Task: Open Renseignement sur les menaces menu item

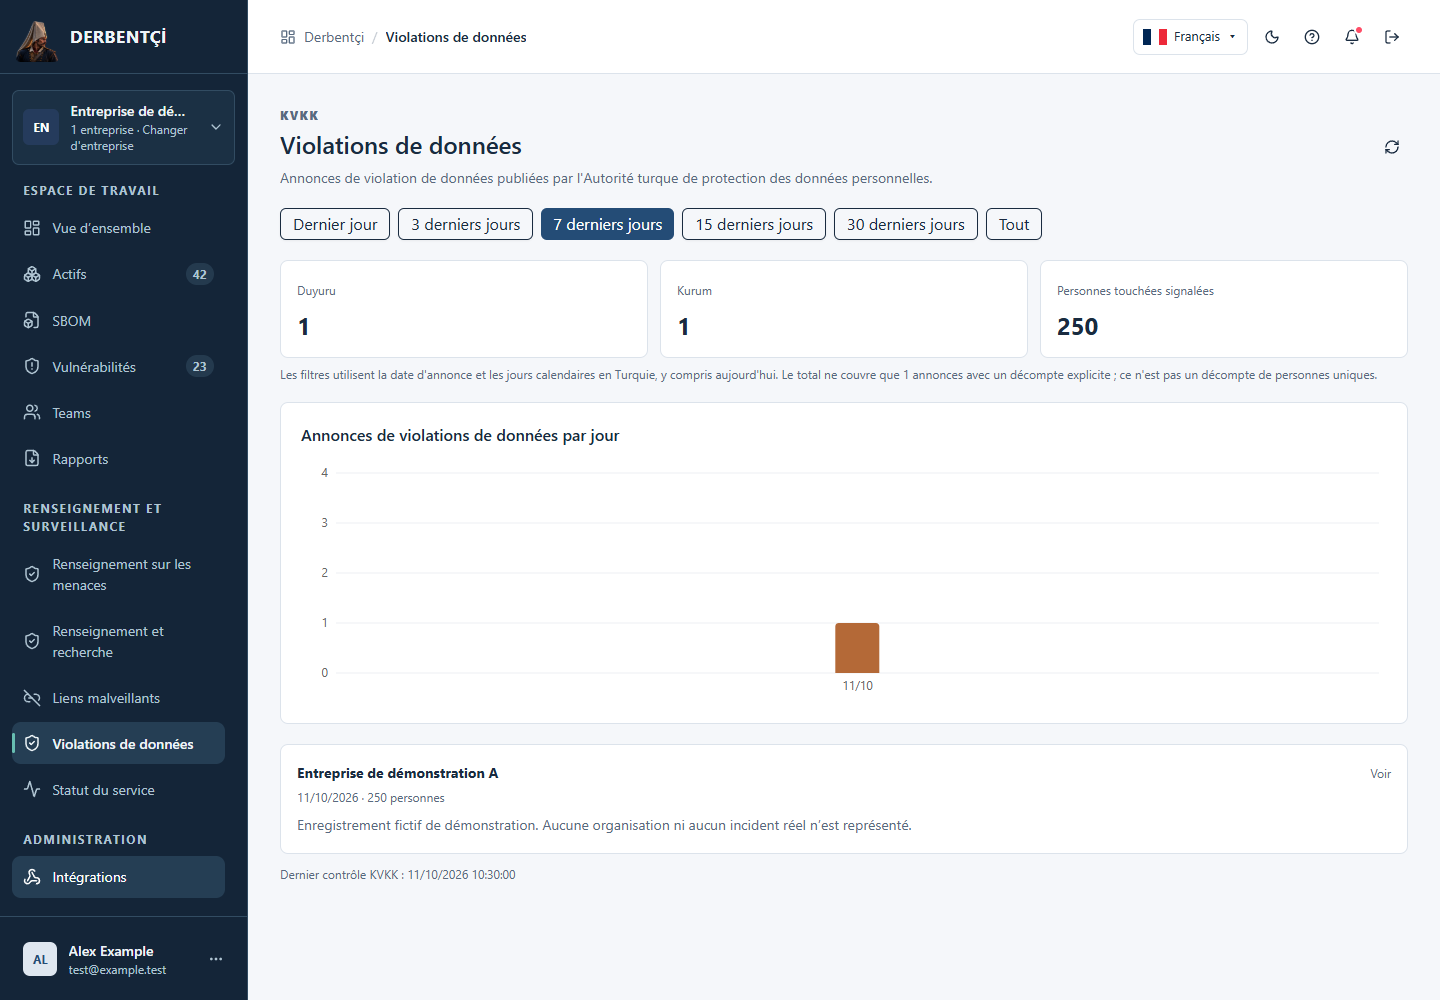Action: pyautogui.click(x=118, y=575)
